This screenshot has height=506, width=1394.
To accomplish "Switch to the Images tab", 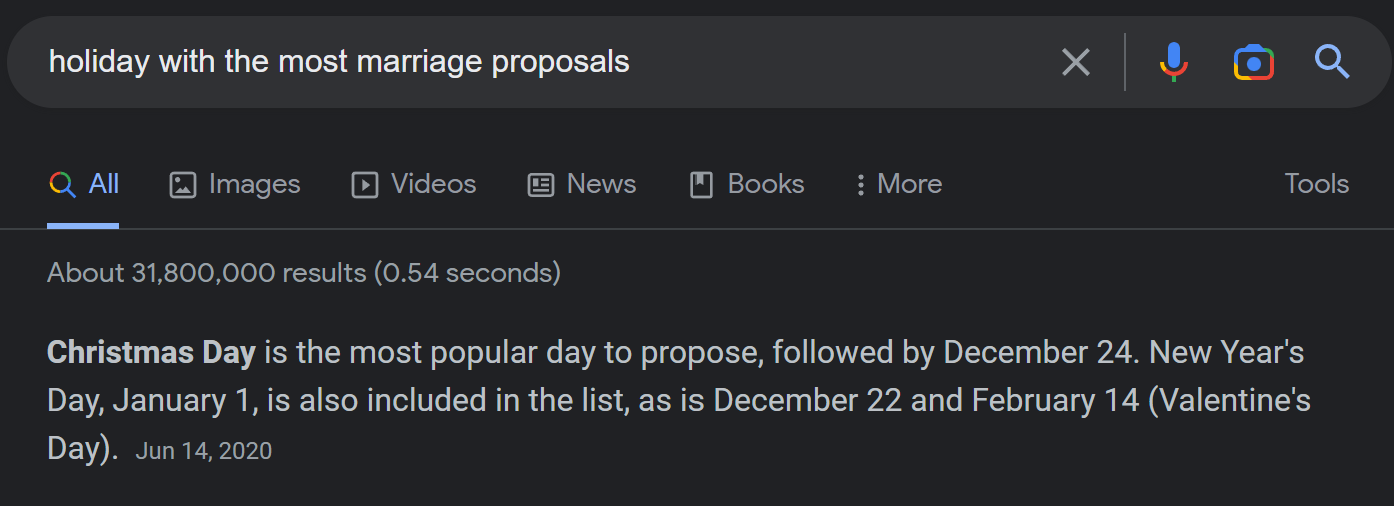I will tap(254, 184).
